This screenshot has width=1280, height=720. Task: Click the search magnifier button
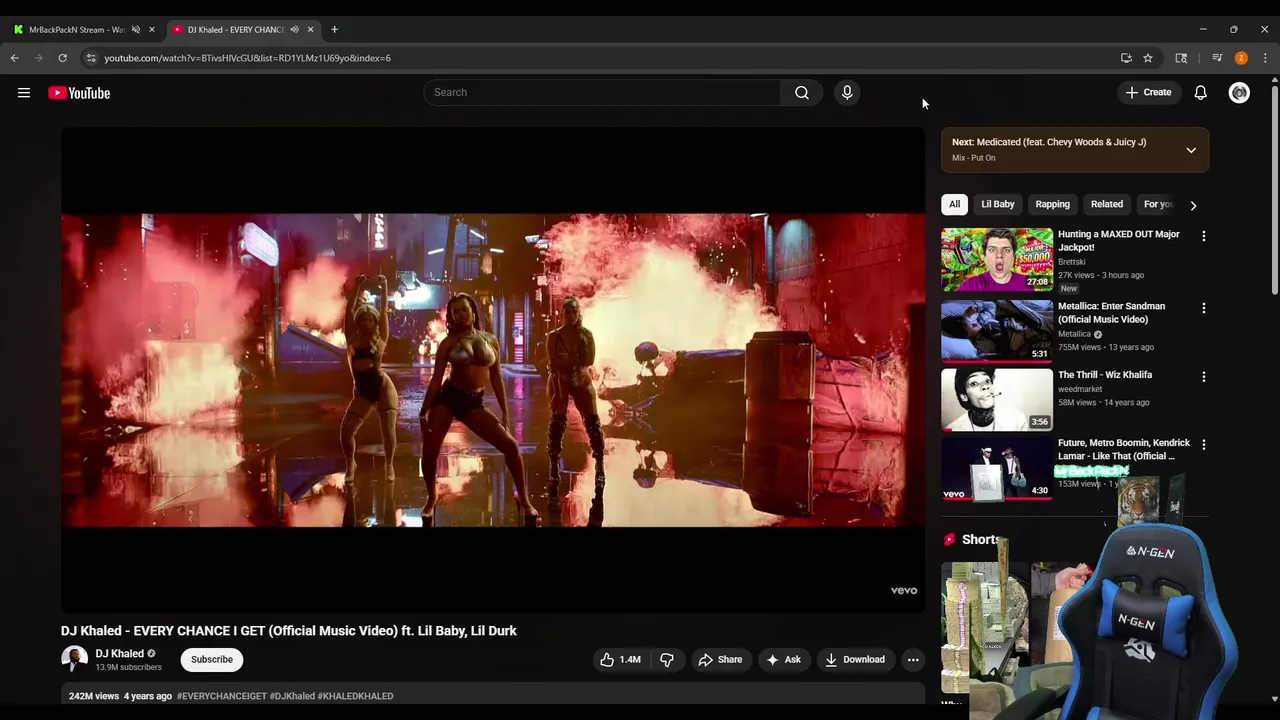pyautogui.click(x=802, y=93)
